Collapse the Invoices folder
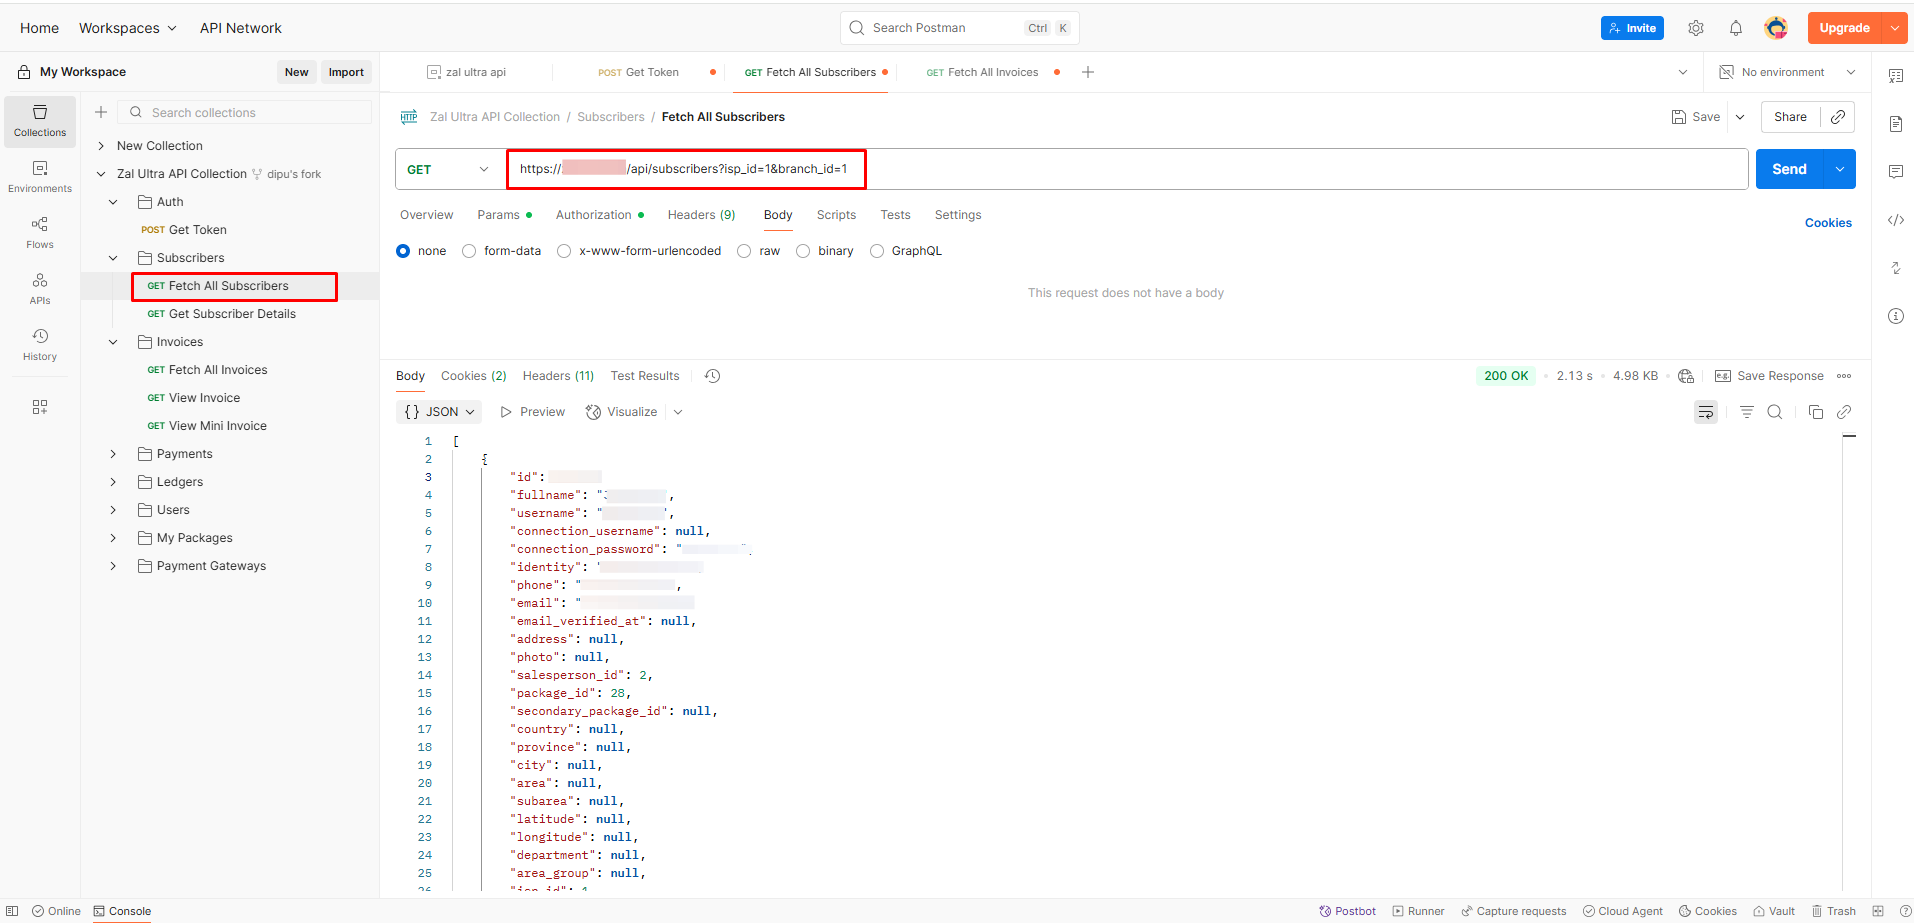This screenshot has width=1914, height=923. pos(113,342)
